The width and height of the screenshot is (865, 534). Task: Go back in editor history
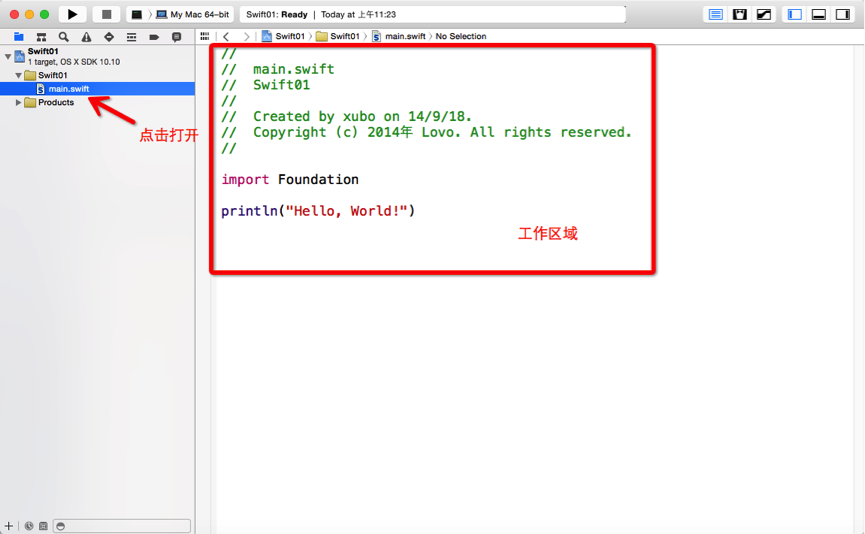coord(226,36)
